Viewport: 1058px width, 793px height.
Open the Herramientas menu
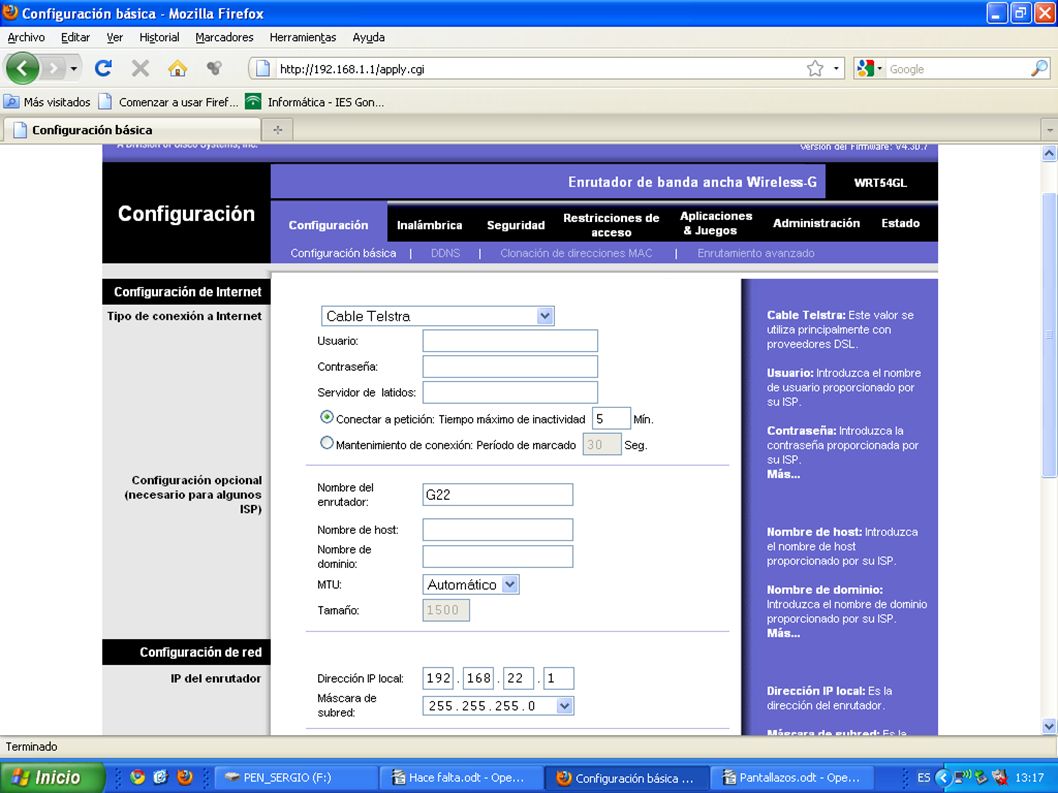click(302, 37)
